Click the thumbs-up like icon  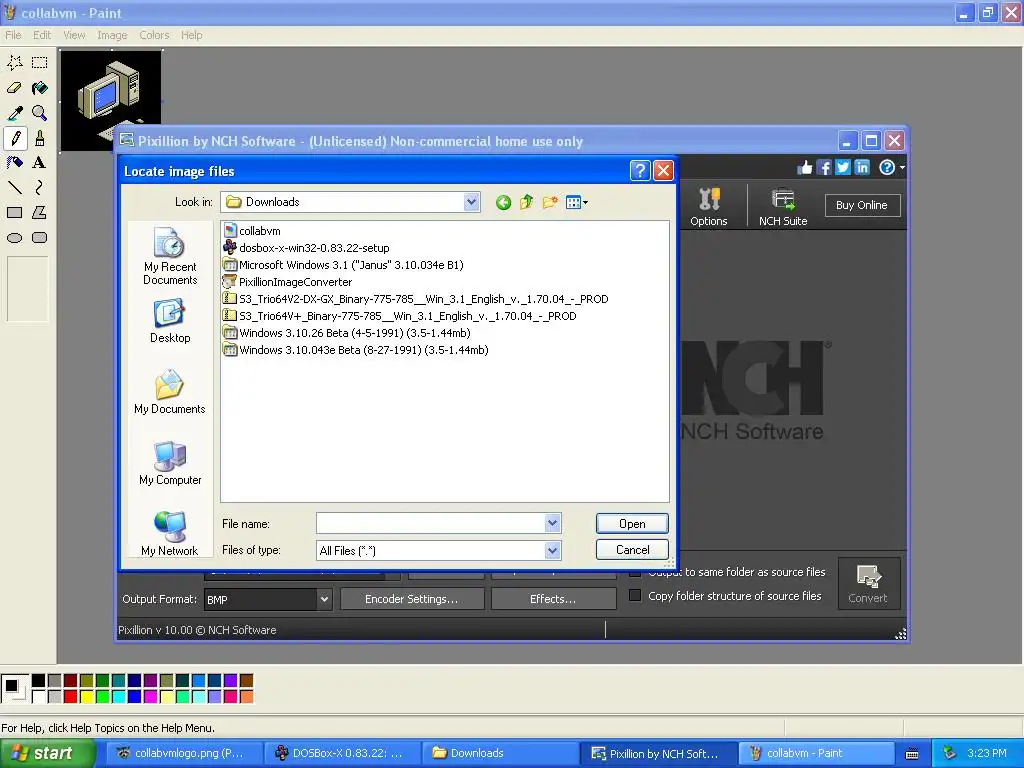click(x=805, y=168)
